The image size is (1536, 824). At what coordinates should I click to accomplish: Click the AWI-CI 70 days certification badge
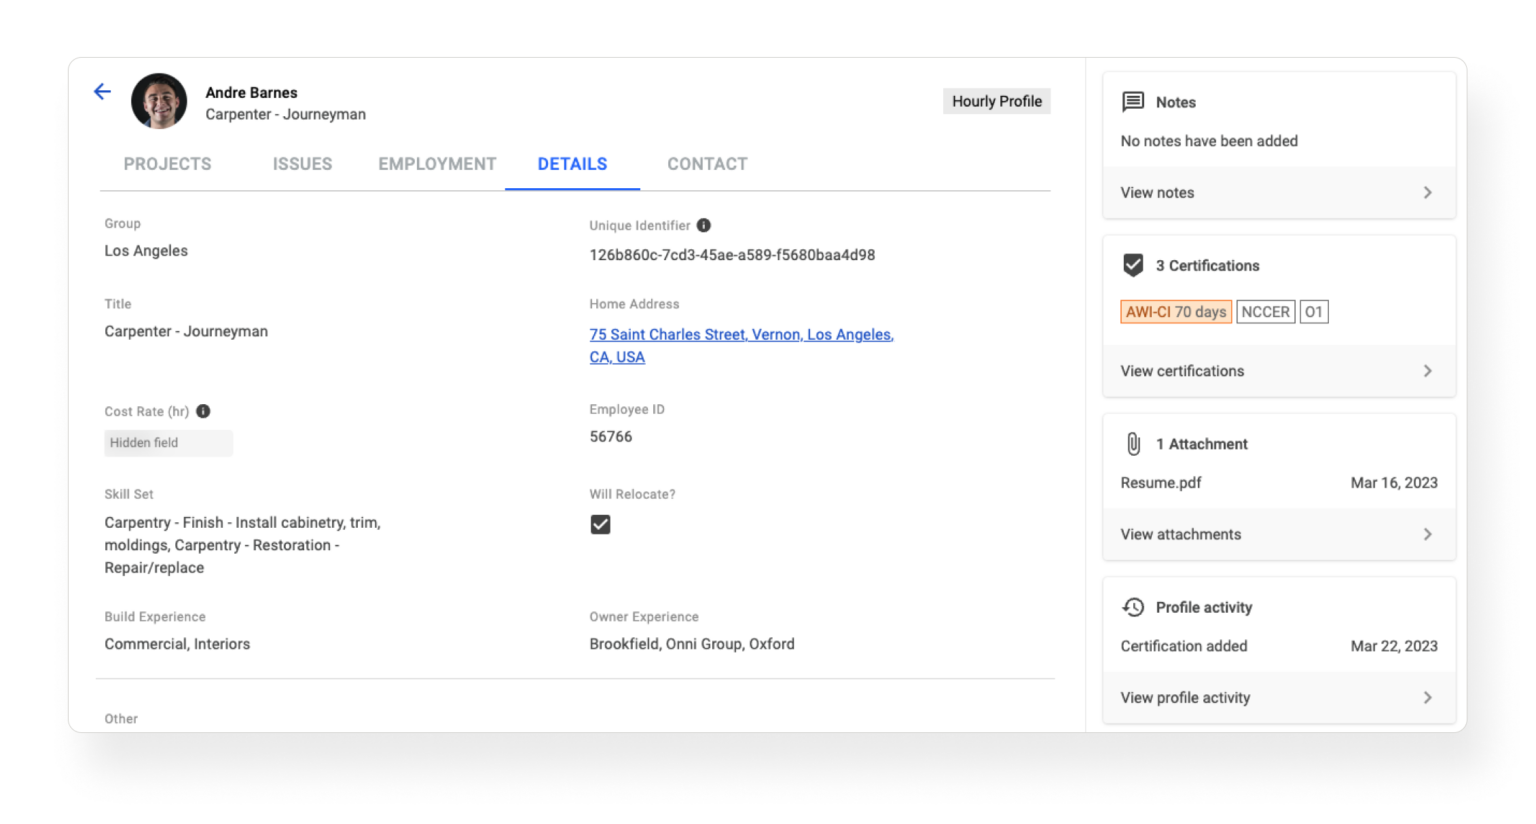1175,311
